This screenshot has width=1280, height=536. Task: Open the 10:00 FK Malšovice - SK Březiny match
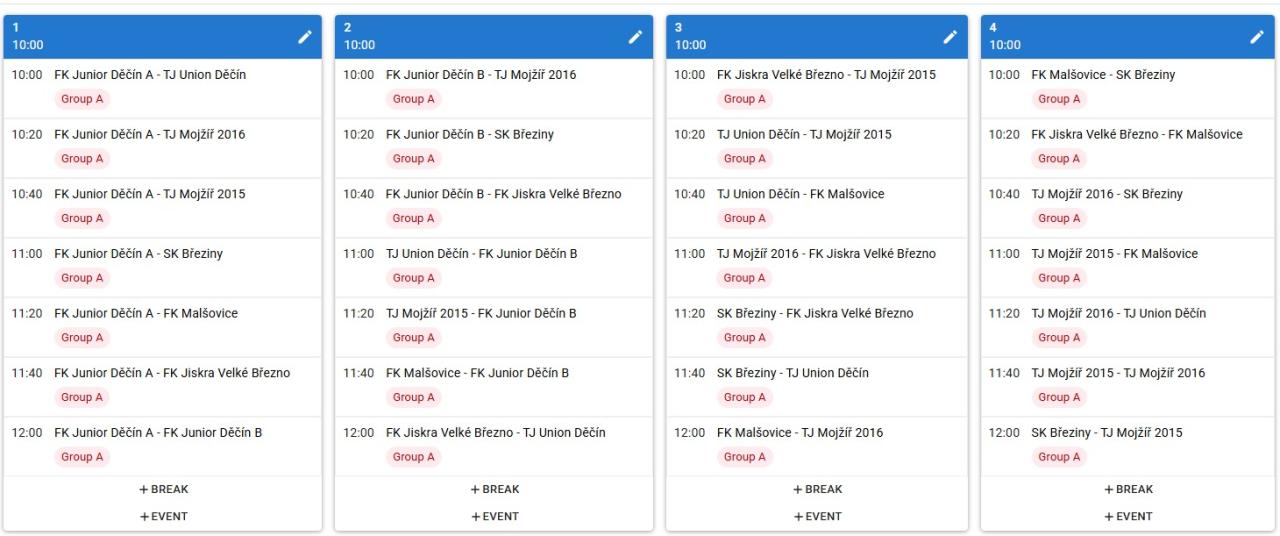[x=1103, y=75]
